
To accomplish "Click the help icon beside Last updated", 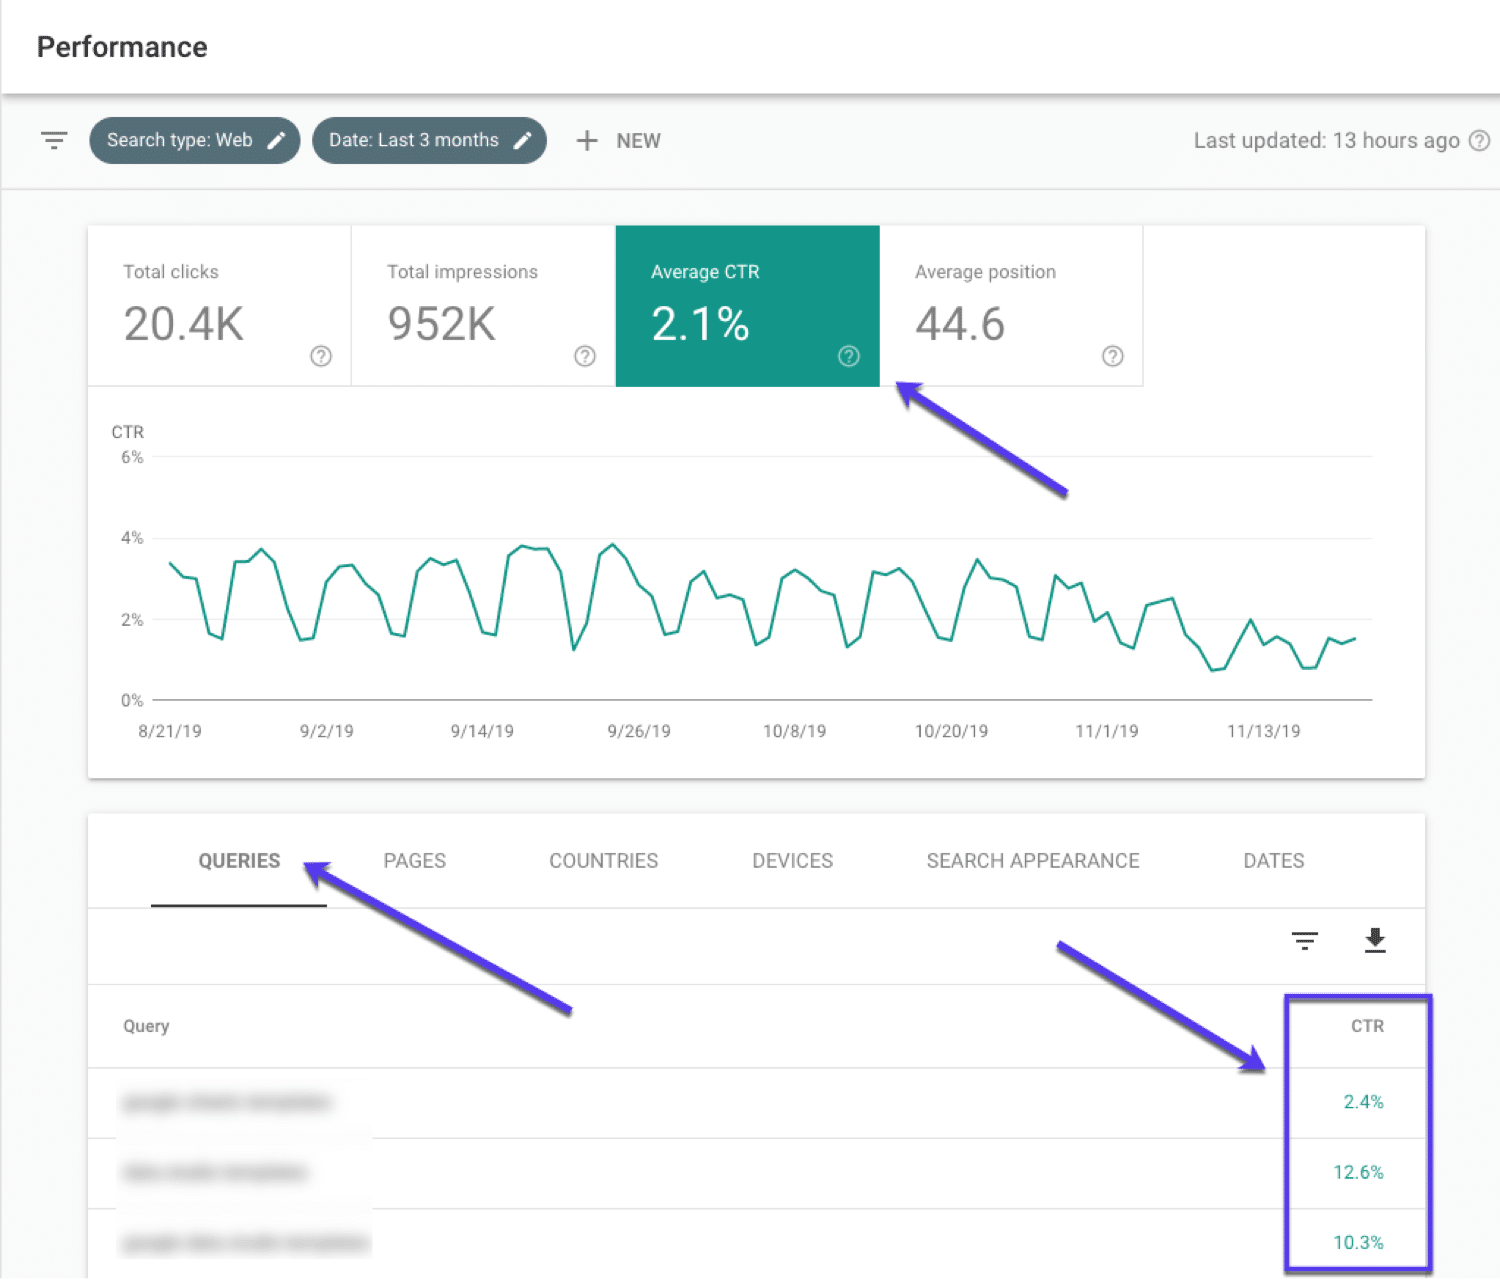I will click(x=1479, y=141).
